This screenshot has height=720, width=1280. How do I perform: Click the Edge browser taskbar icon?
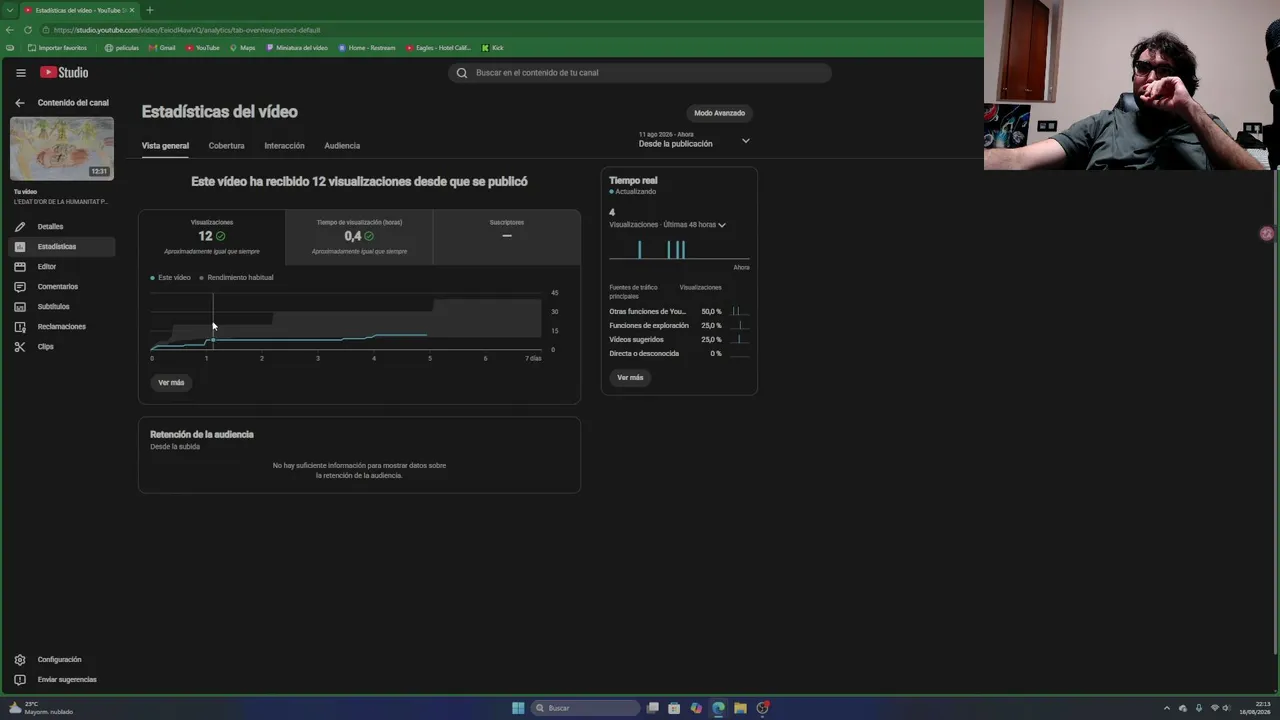(x=718, y=708)
